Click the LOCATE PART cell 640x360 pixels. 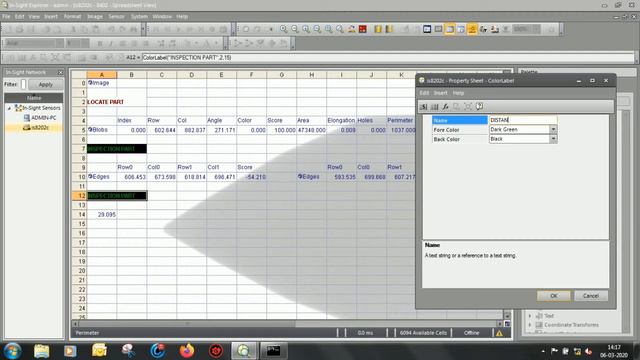105,102
